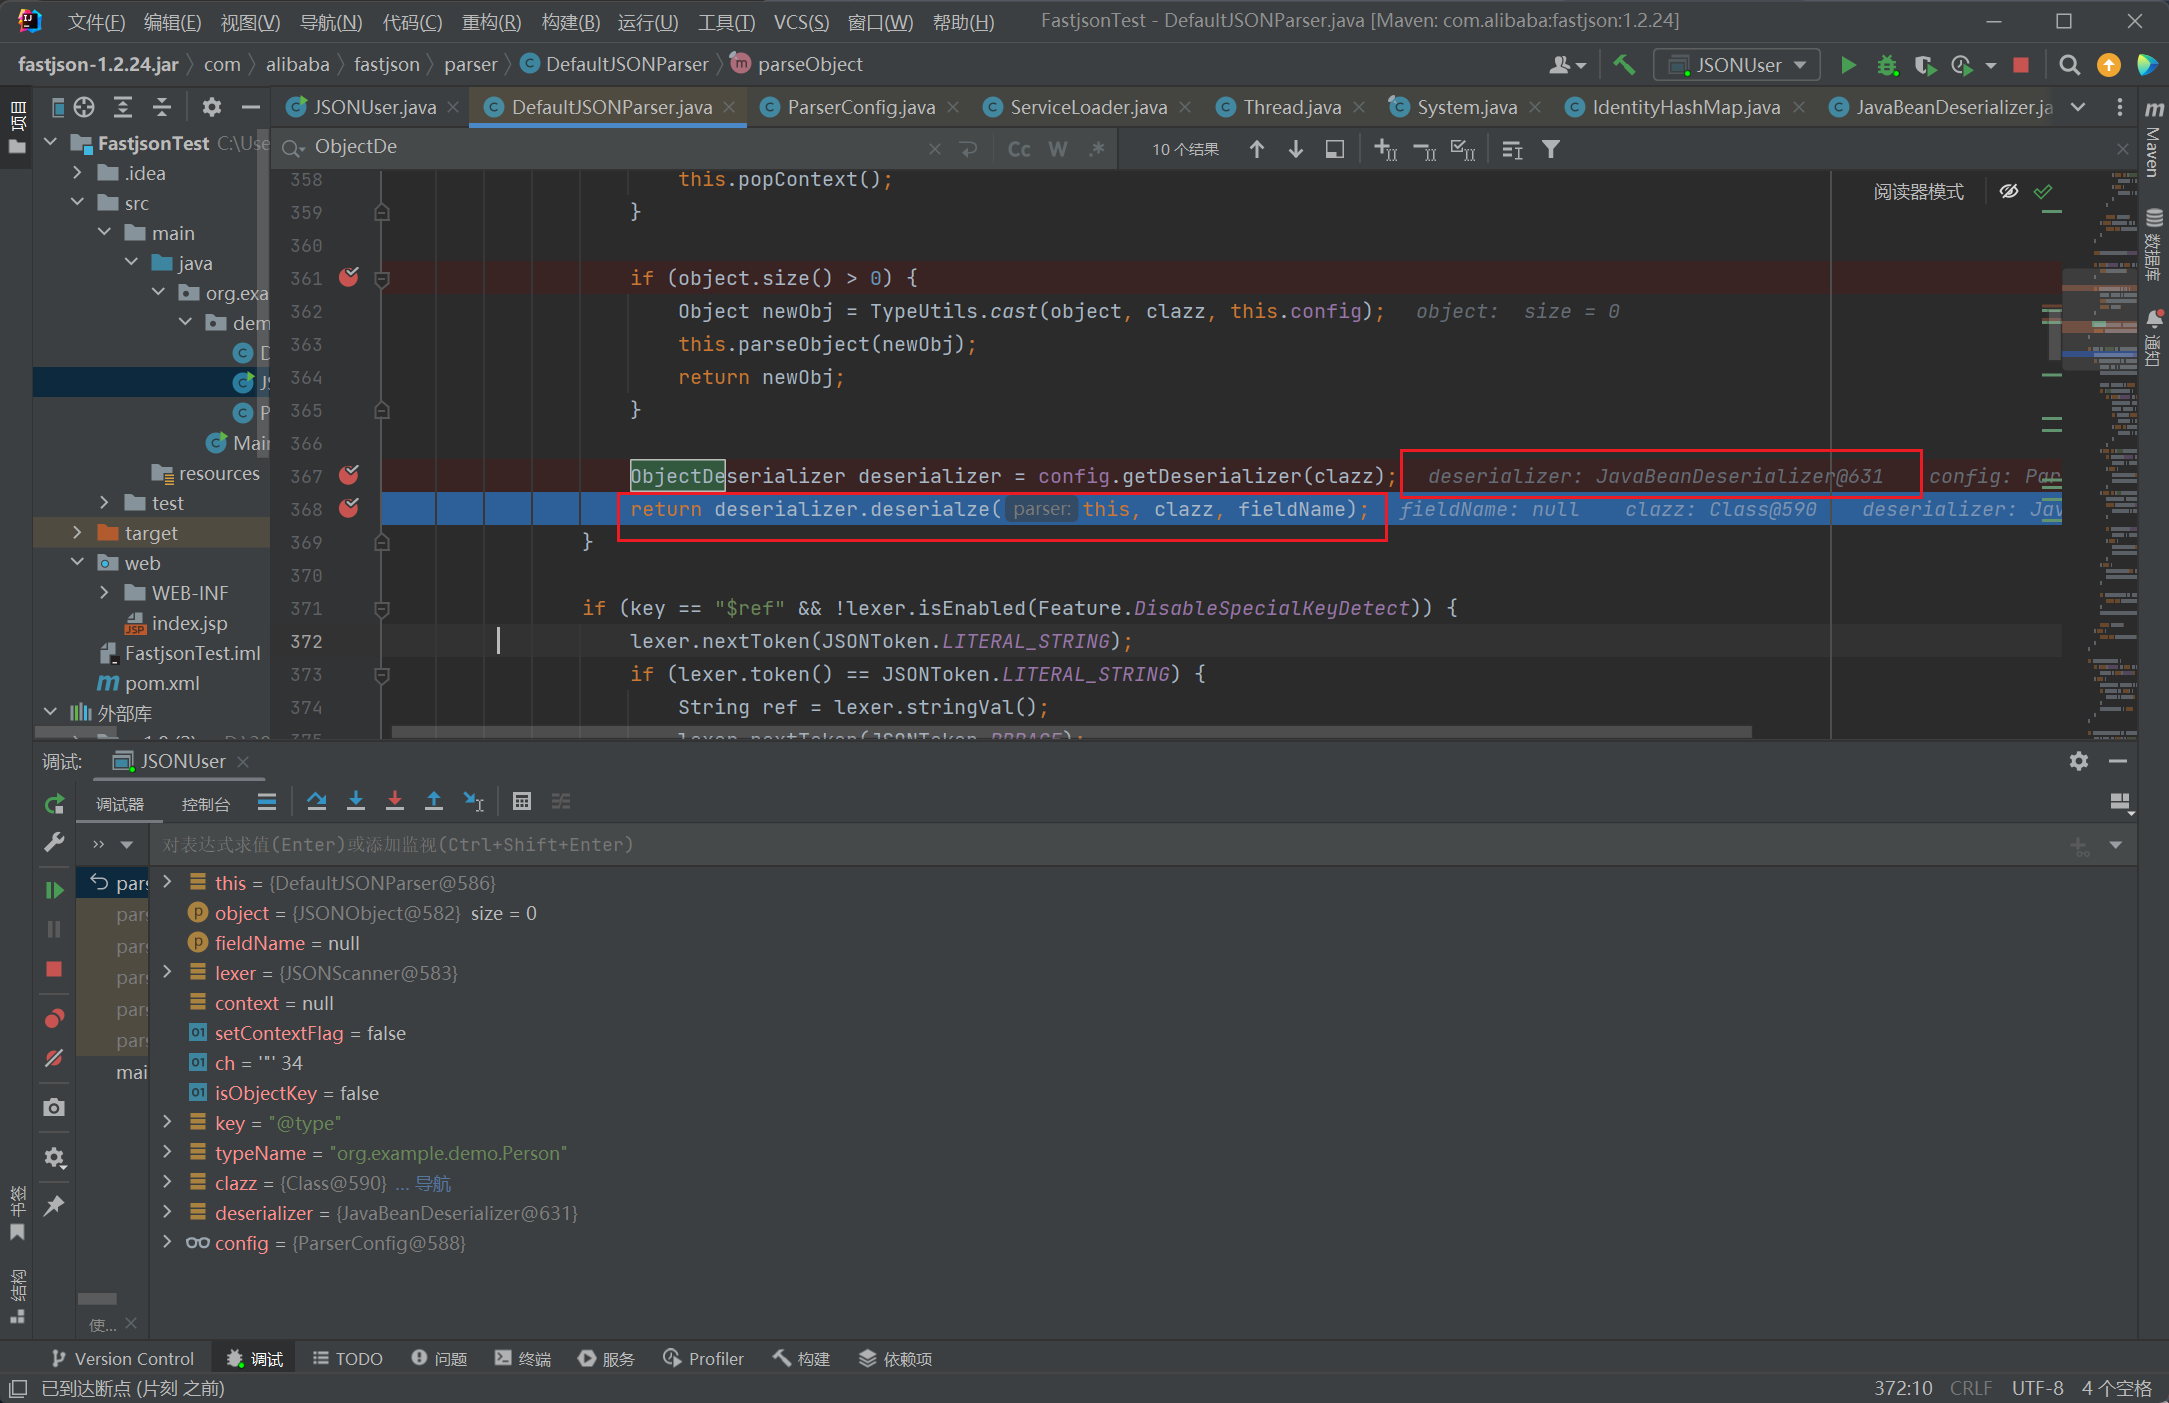Toggle Match Case option in search bar
This screenshot has width=2169, height=1403.
coord(1018,149)
